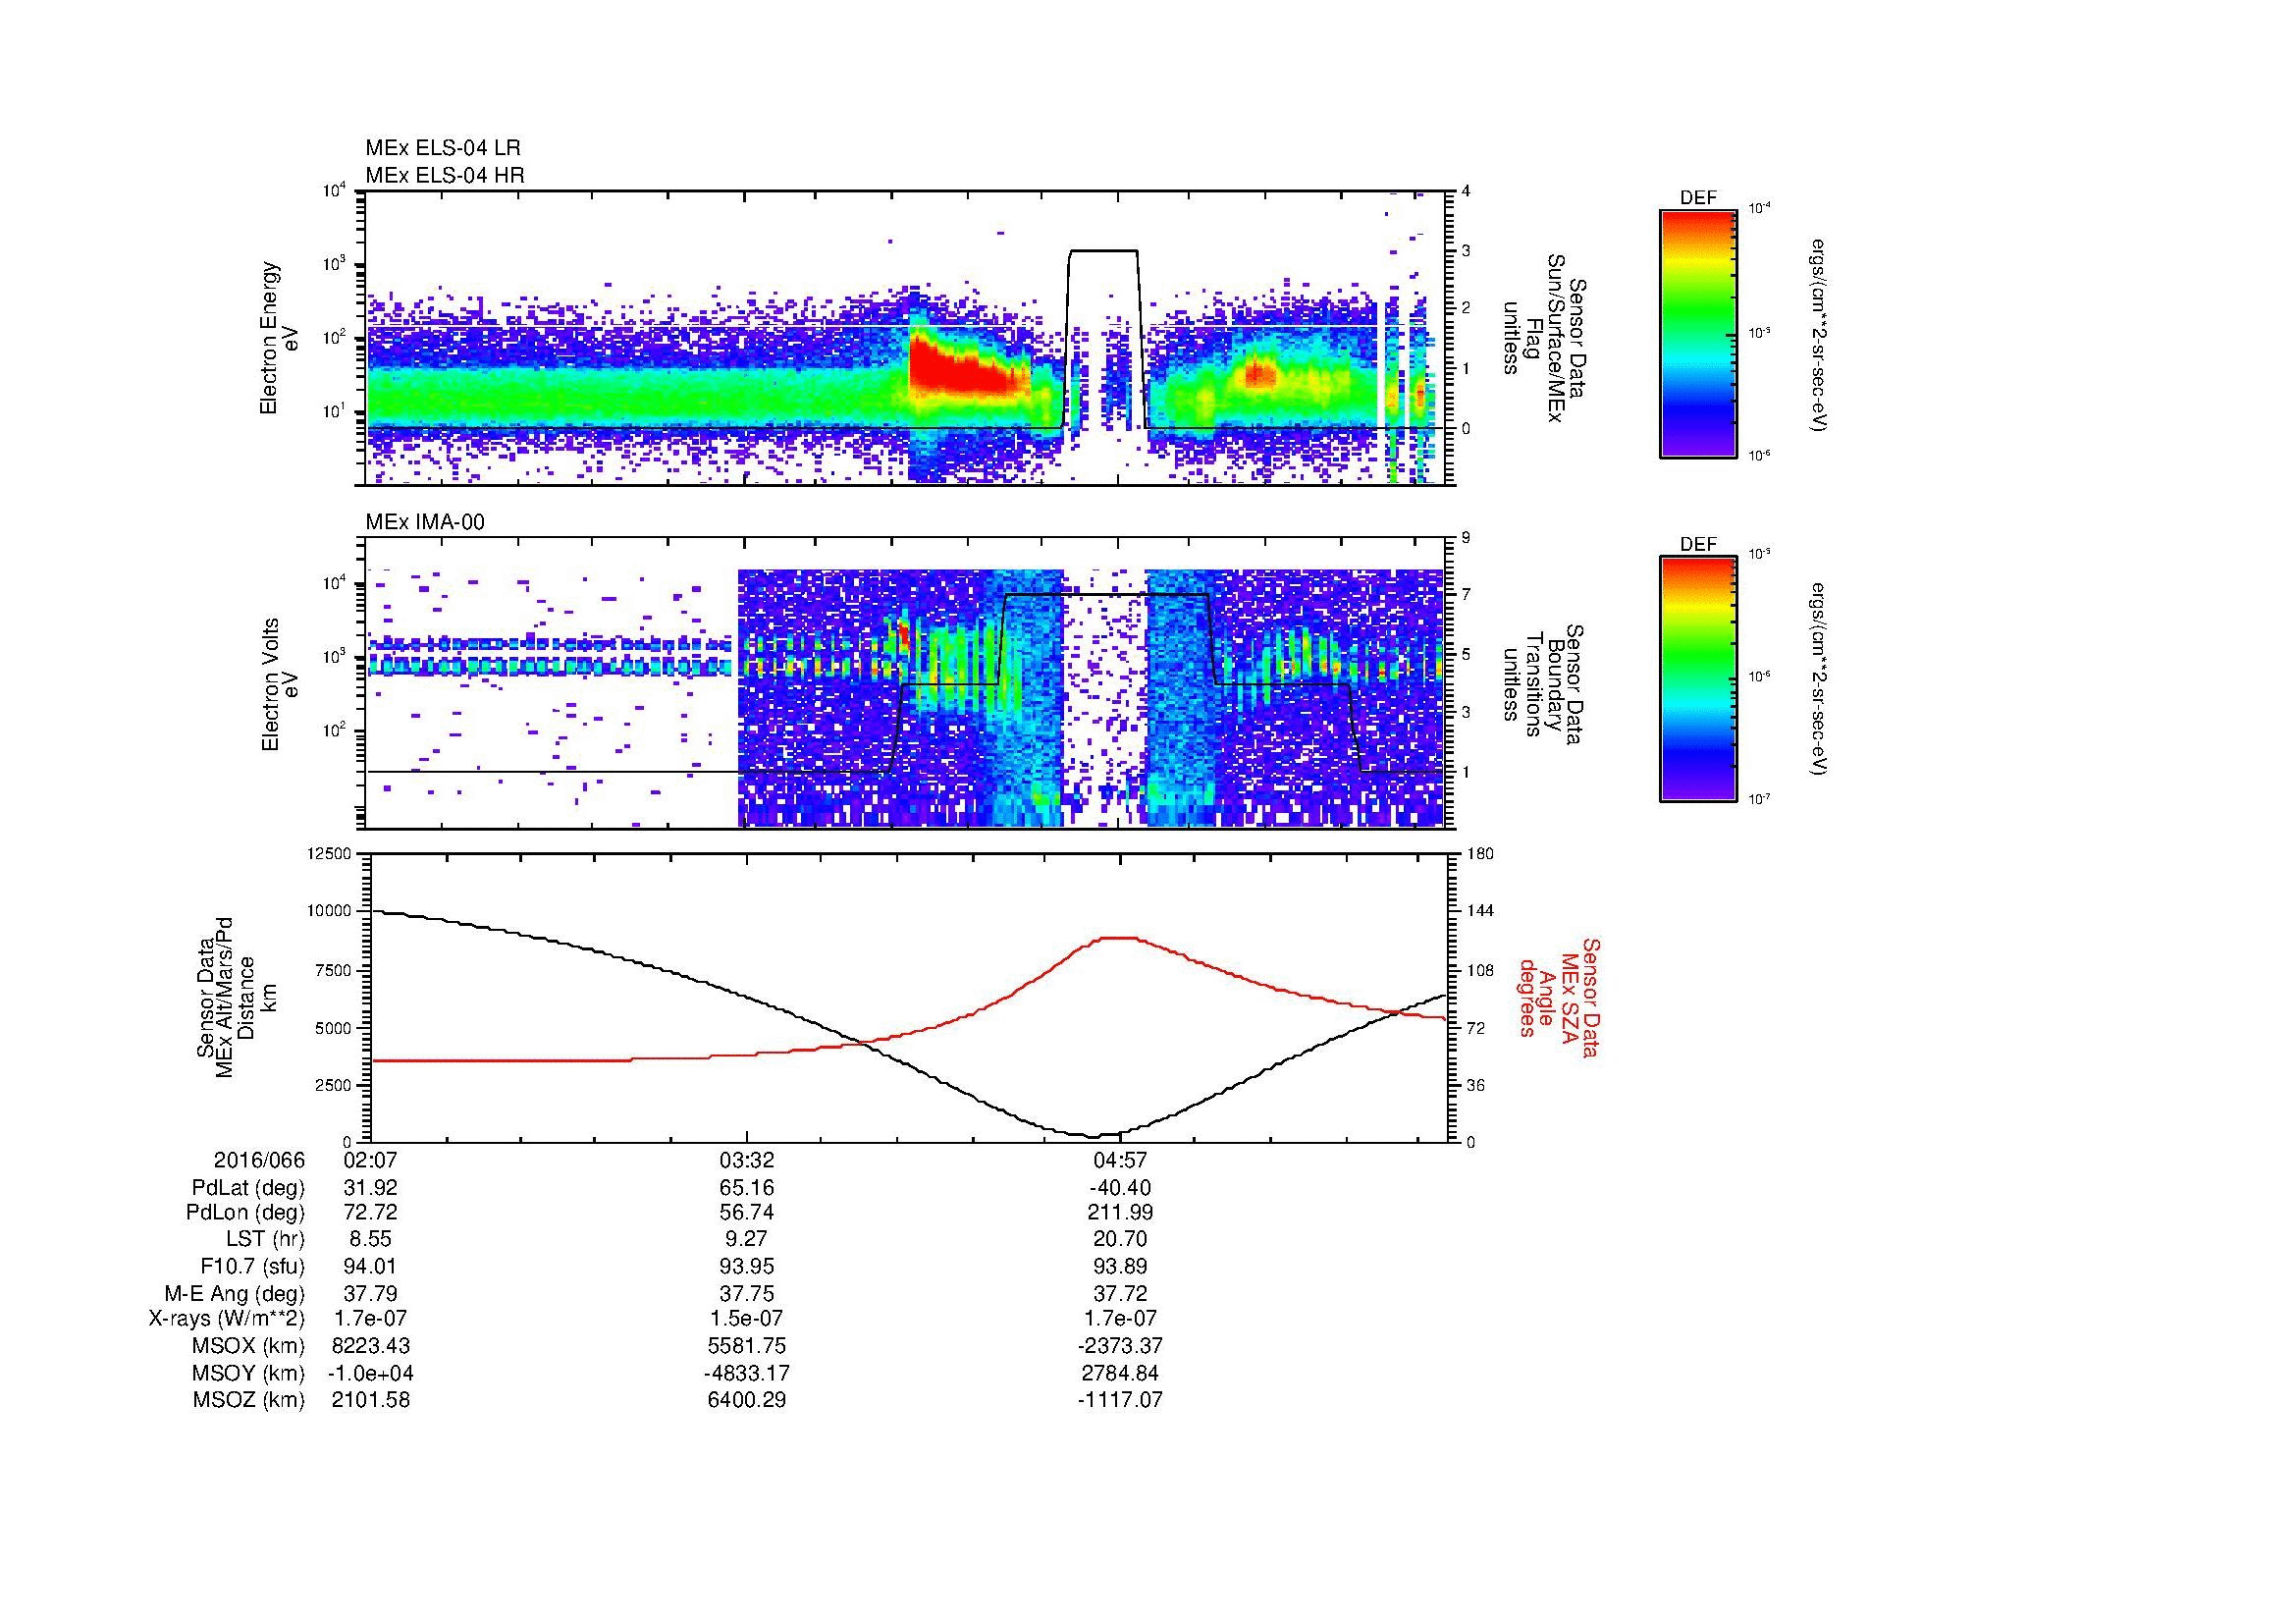Viewport: 2296px width, 1623px height.
Task: Click the 'Electron Volts eV' axis label
Action: [280, 684]
